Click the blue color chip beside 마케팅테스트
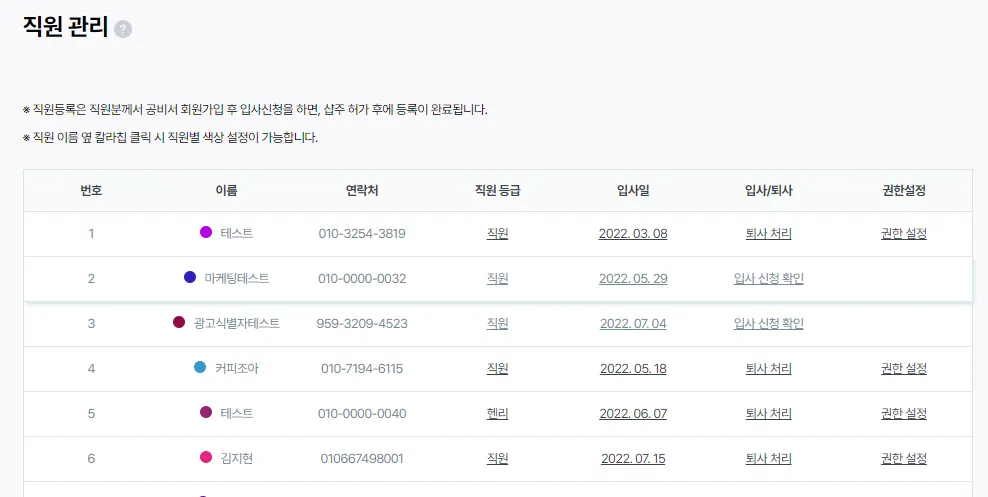Screen dimensions: 988x497 pyautogui.click(x=190, y=277)
